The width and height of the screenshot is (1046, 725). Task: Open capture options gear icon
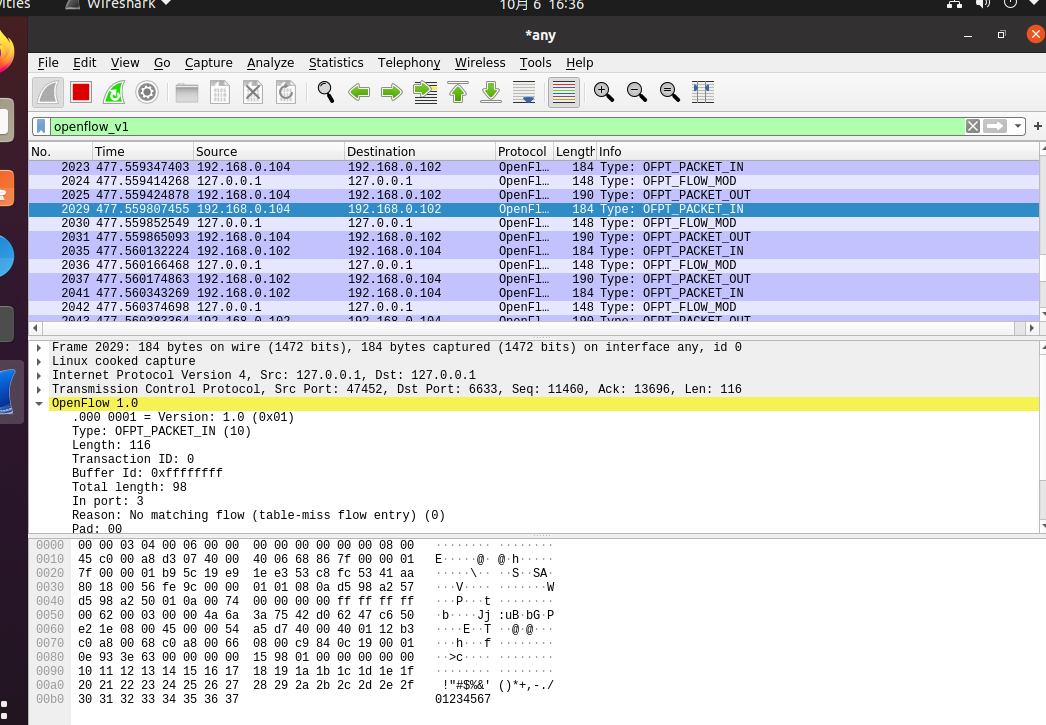(147, 92)
